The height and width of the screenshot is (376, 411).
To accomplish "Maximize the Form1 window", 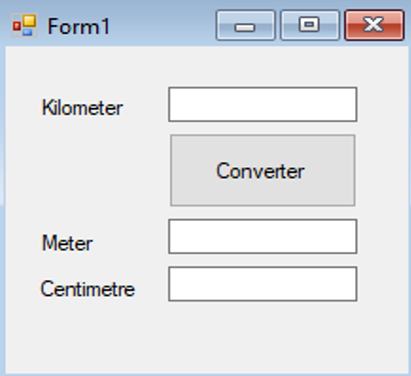I will 310,25.
